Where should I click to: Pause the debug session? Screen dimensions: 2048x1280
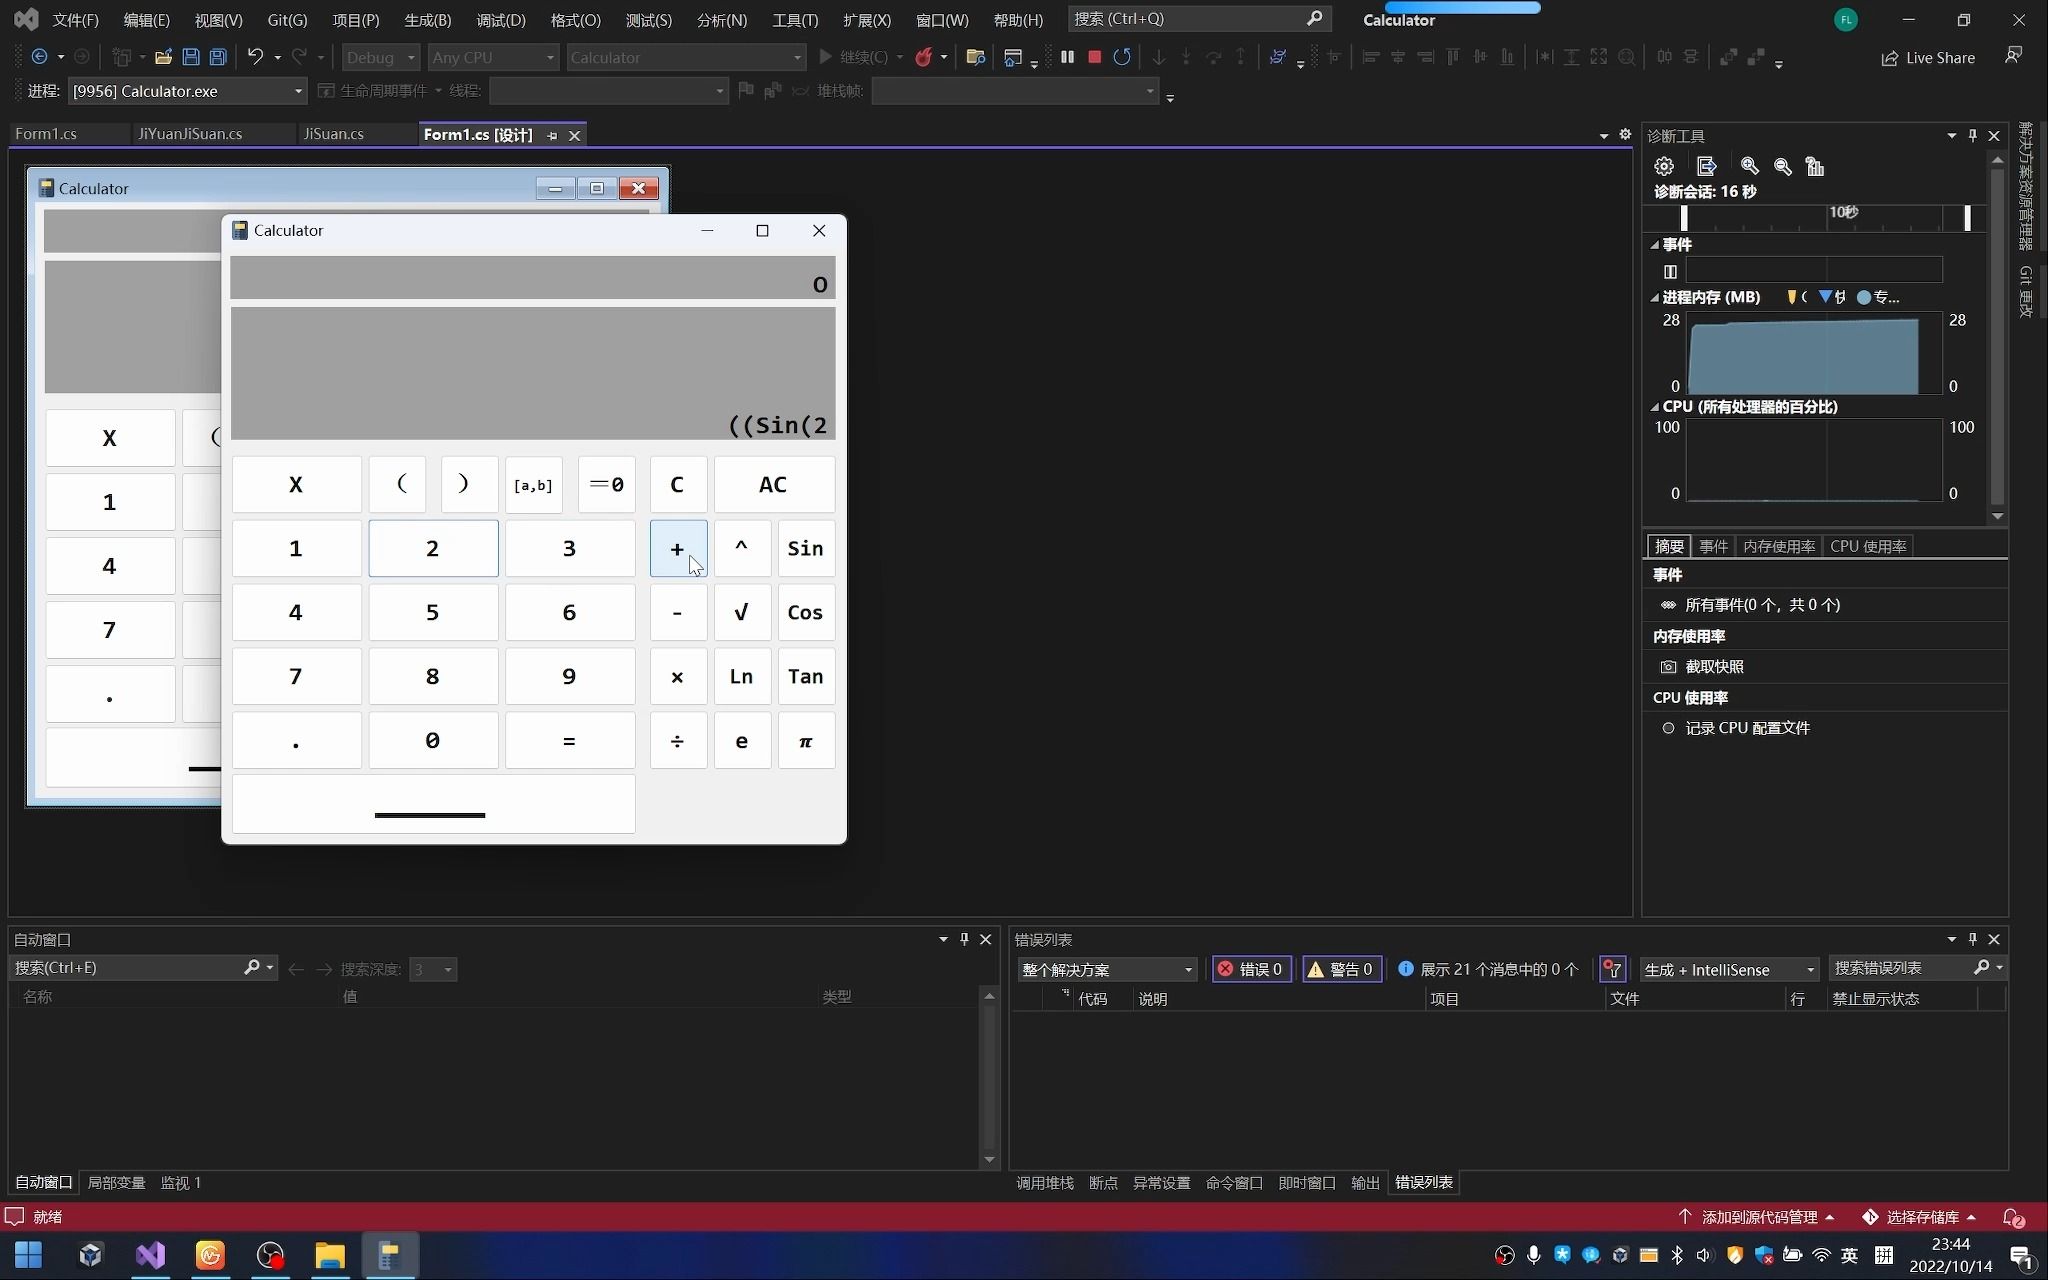tap(1067, 57)
